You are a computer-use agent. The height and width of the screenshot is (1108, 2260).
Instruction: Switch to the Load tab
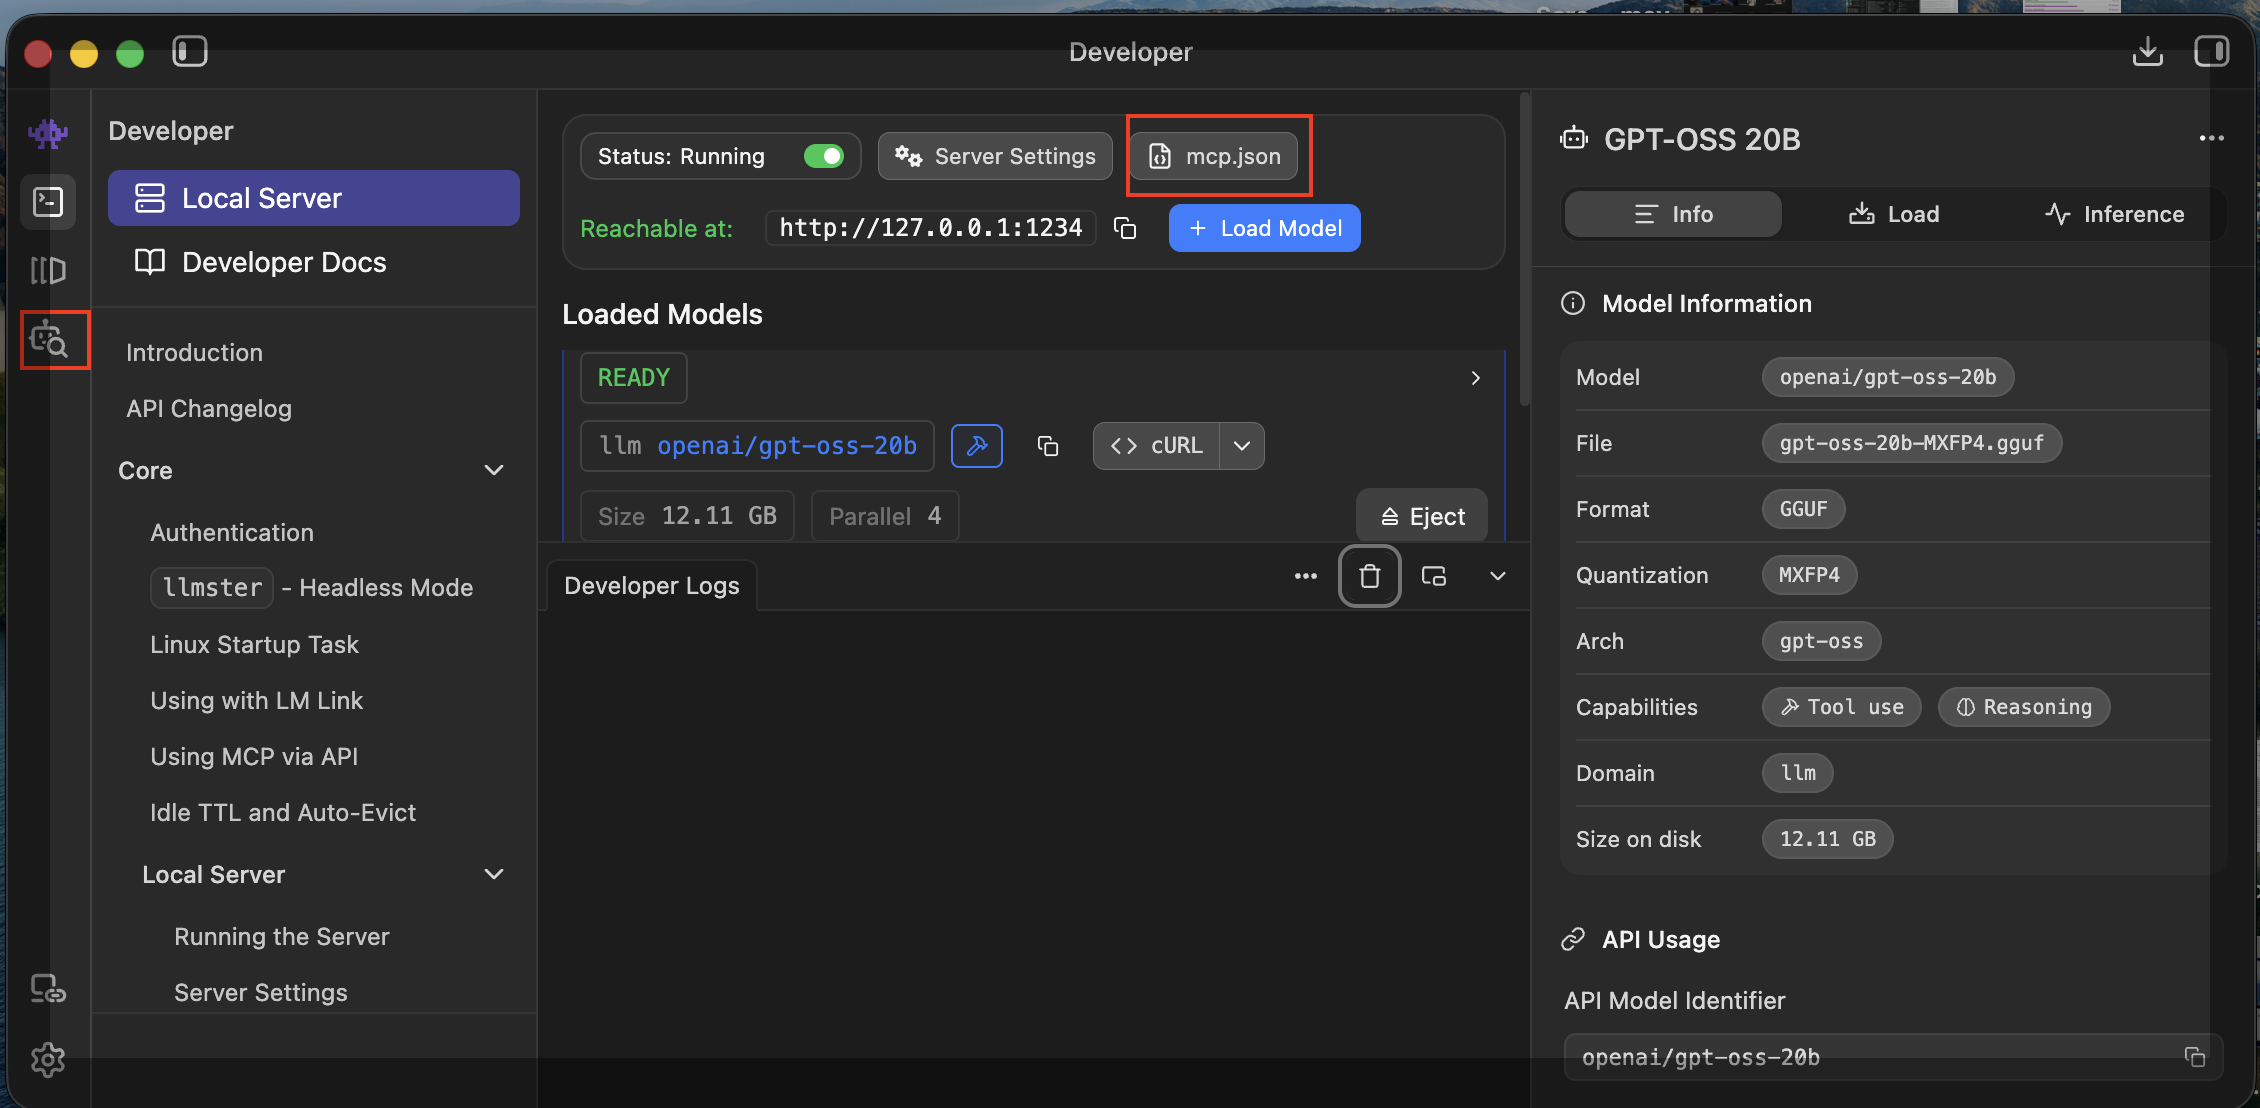[1893, 214]
